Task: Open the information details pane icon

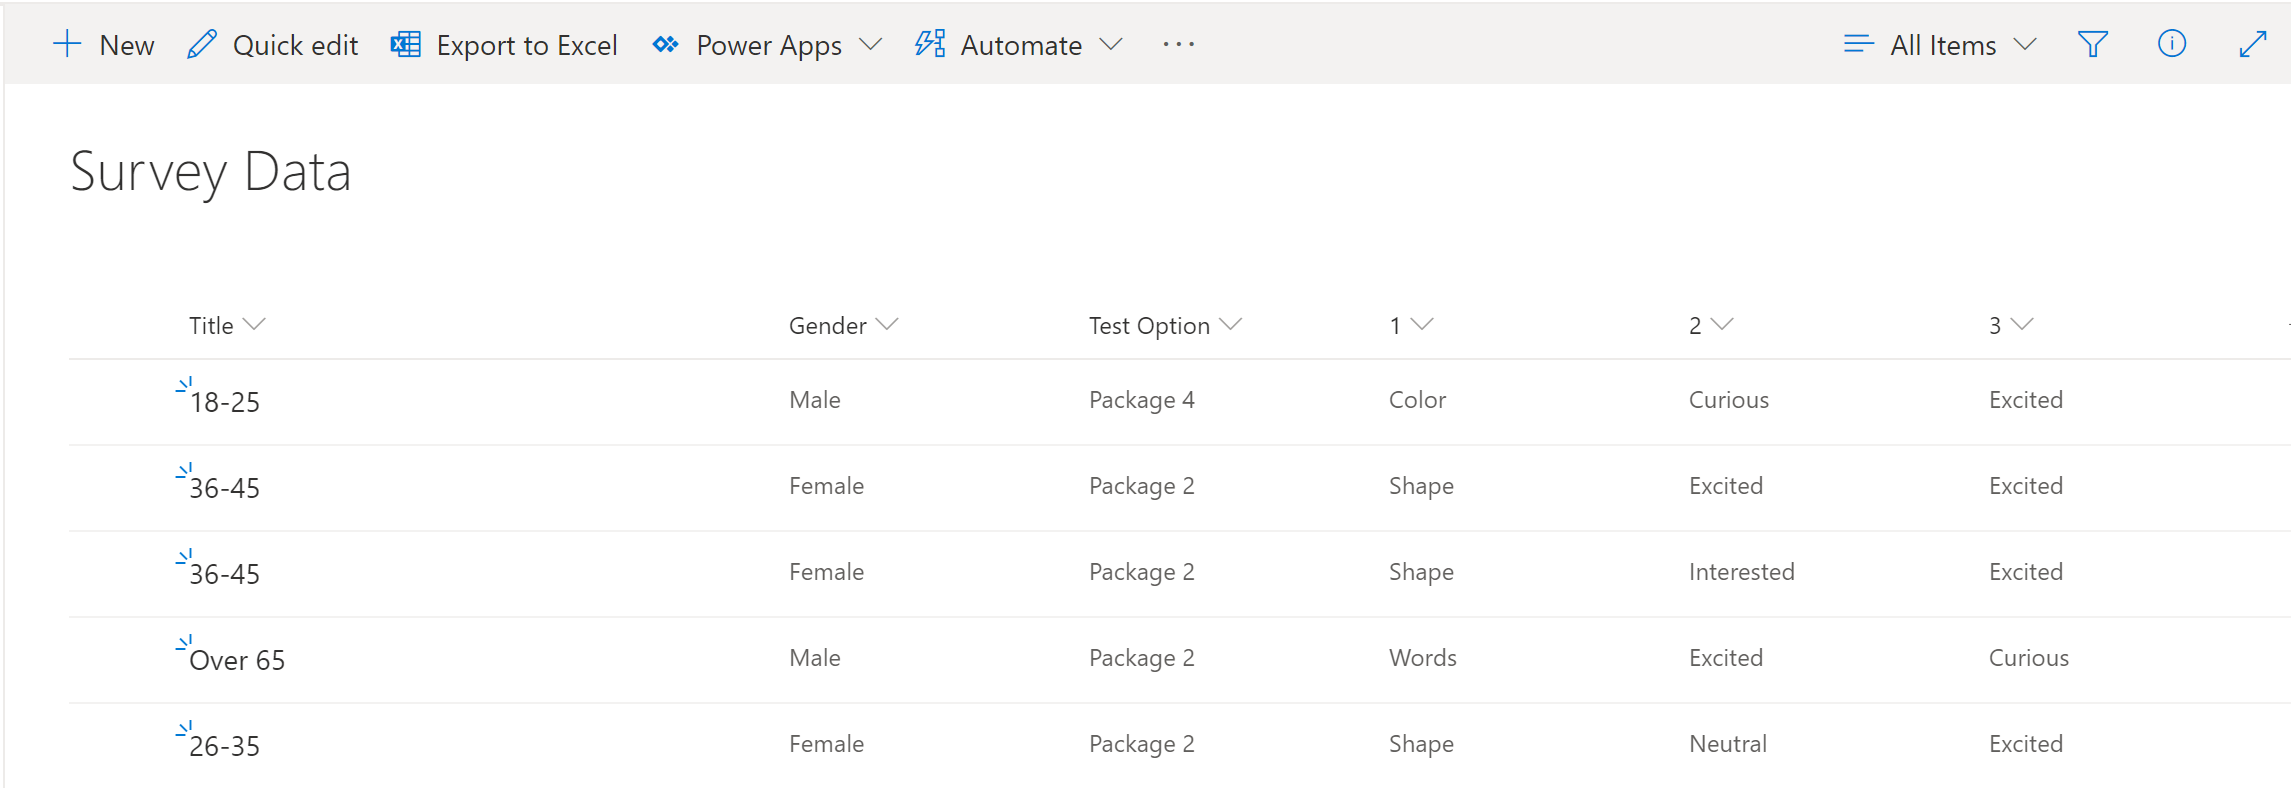Action: 2171,44
